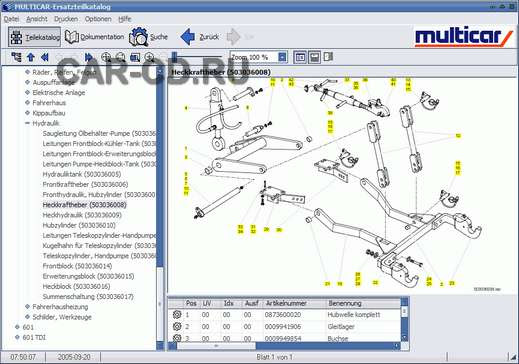Toggle the second panel layout button

coord(314,57)
